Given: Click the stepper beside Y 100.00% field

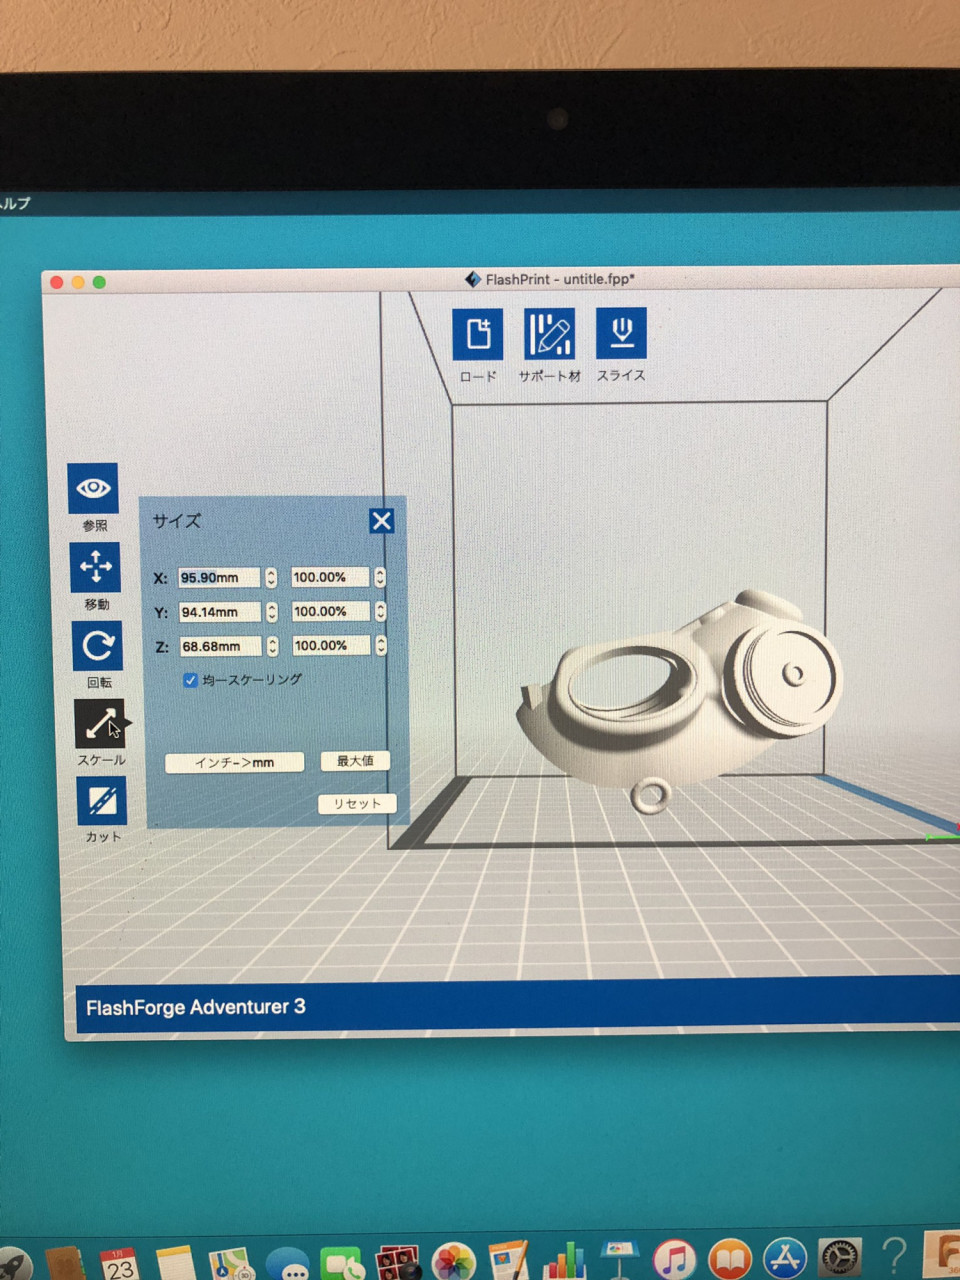Looking at the screenshot, I should (x=380, y=611).
